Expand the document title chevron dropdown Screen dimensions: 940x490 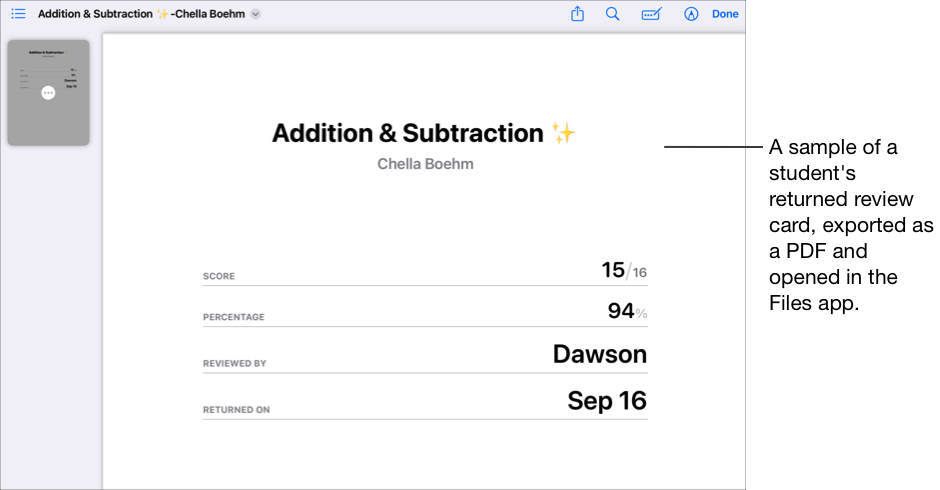click(x=256, y=14)
